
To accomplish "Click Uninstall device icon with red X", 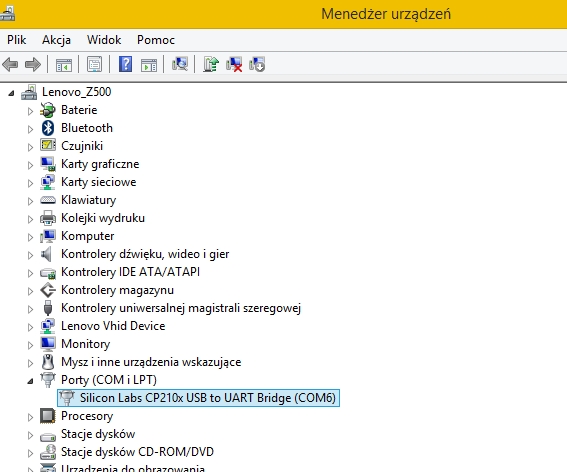I will pyautogui.click(x=234, y=64).
